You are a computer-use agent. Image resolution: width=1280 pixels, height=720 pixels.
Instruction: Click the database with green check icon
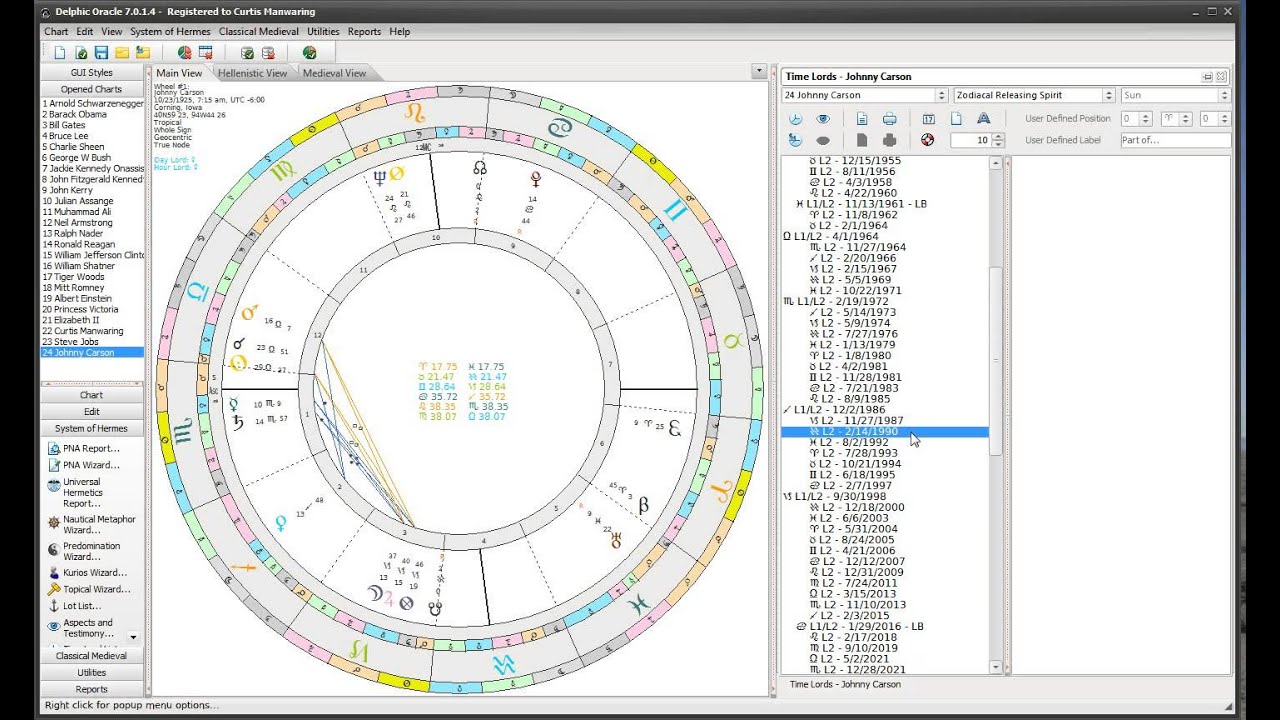tap(247, 52)
